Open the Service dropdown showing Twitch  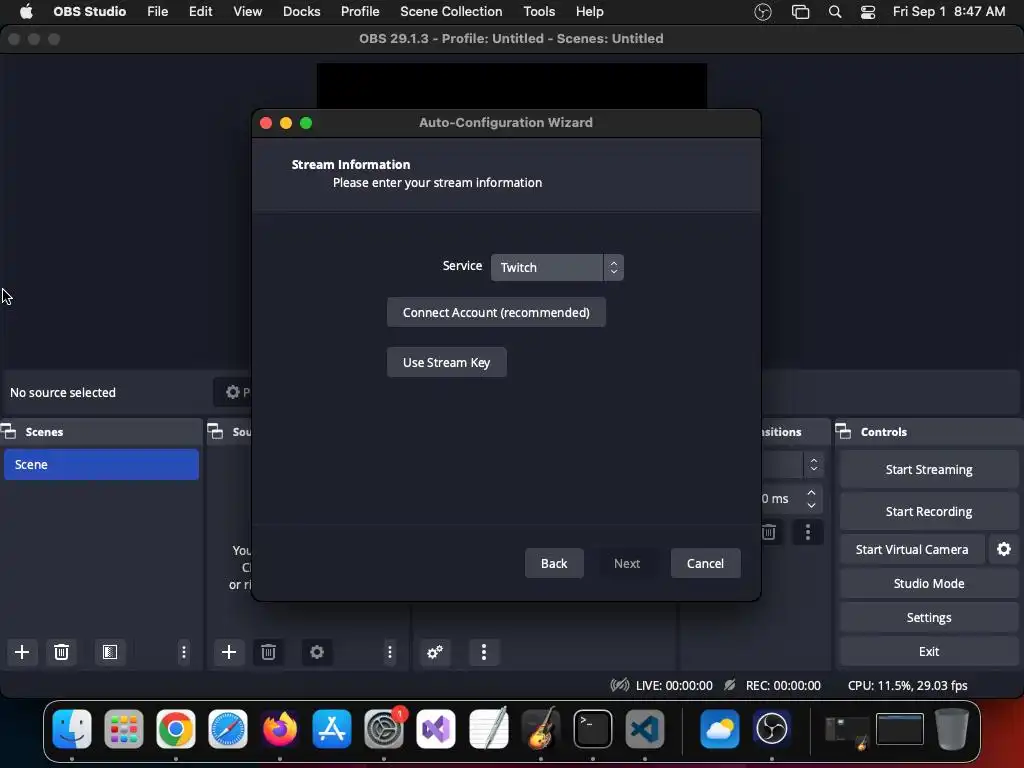(557, 267)
